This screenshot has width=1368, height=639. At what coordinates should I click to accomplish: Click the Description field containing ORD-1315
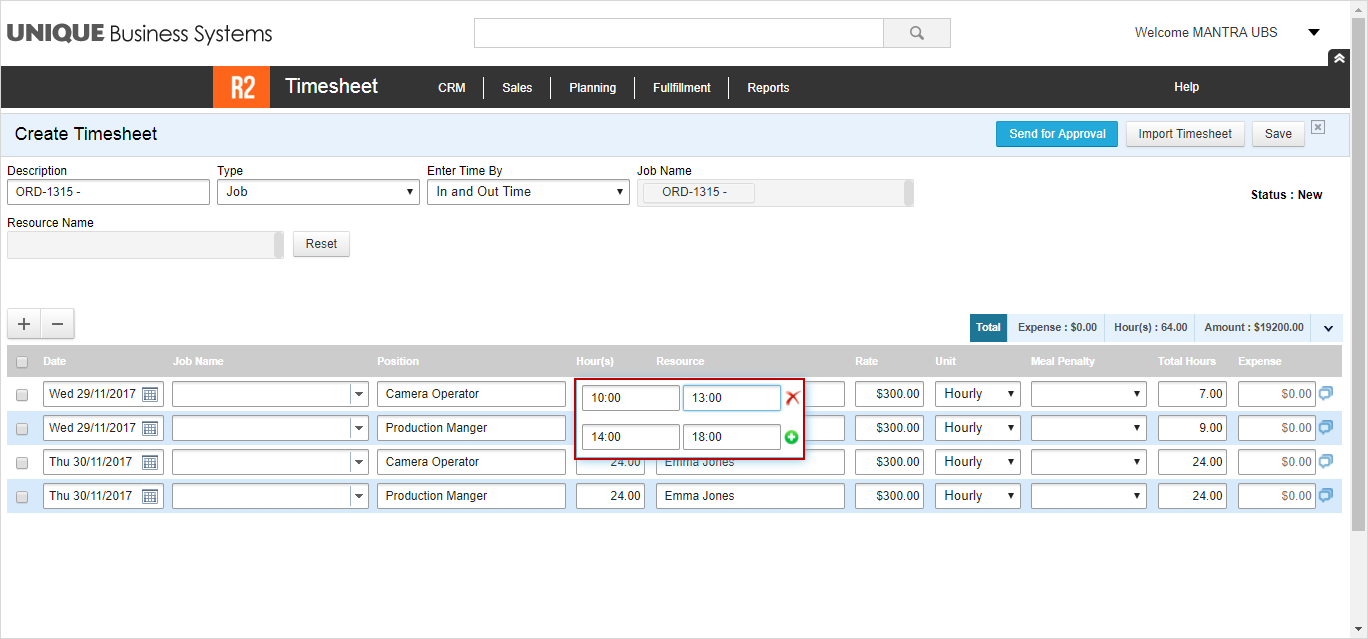(x=108, y=192)
